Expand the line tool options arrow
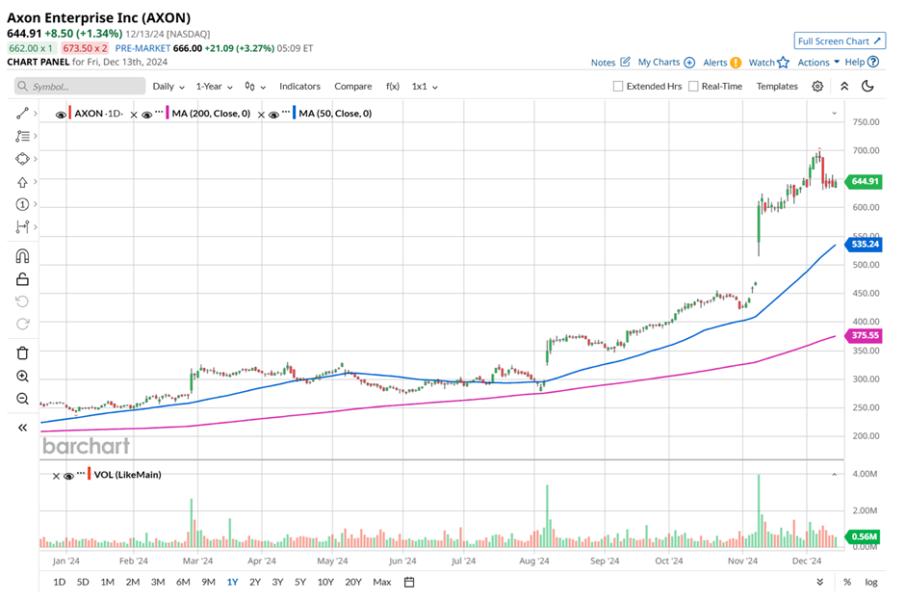This screenshot has height=600, width=905. pyautogui.click(x=35, y=114)
